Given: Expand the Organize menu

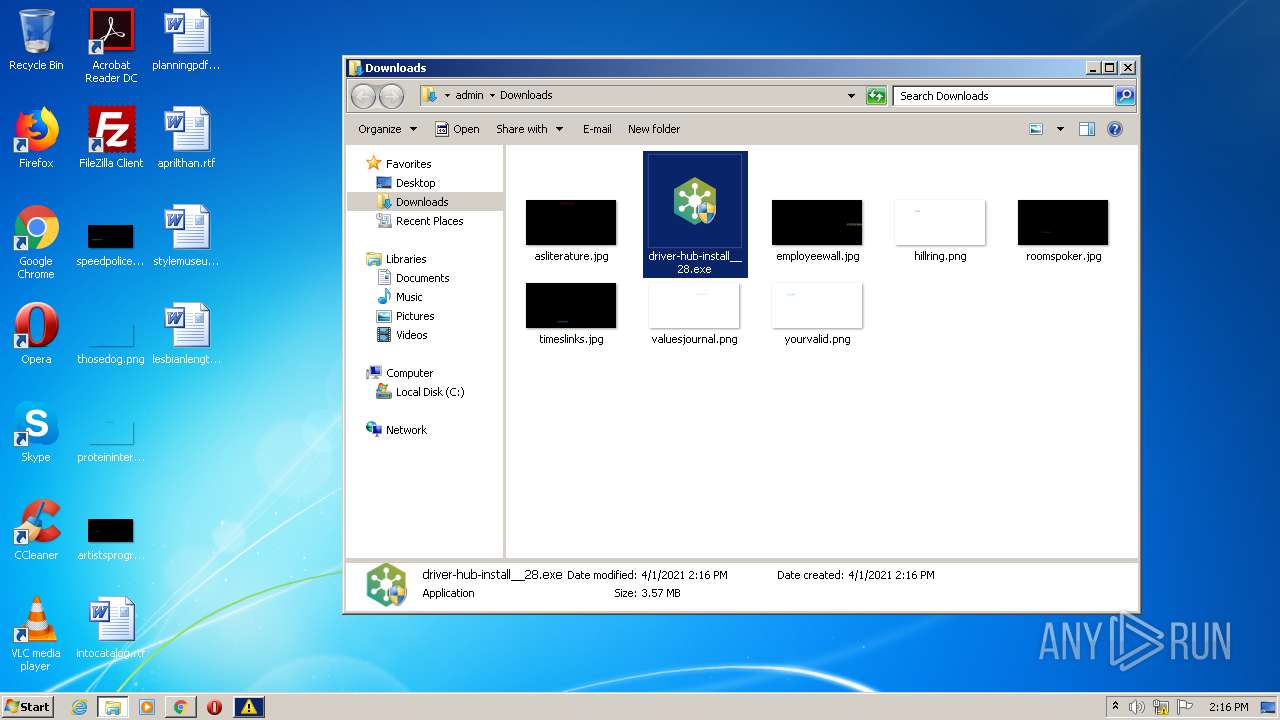Looking at the screenshot, I should point(387,129).
